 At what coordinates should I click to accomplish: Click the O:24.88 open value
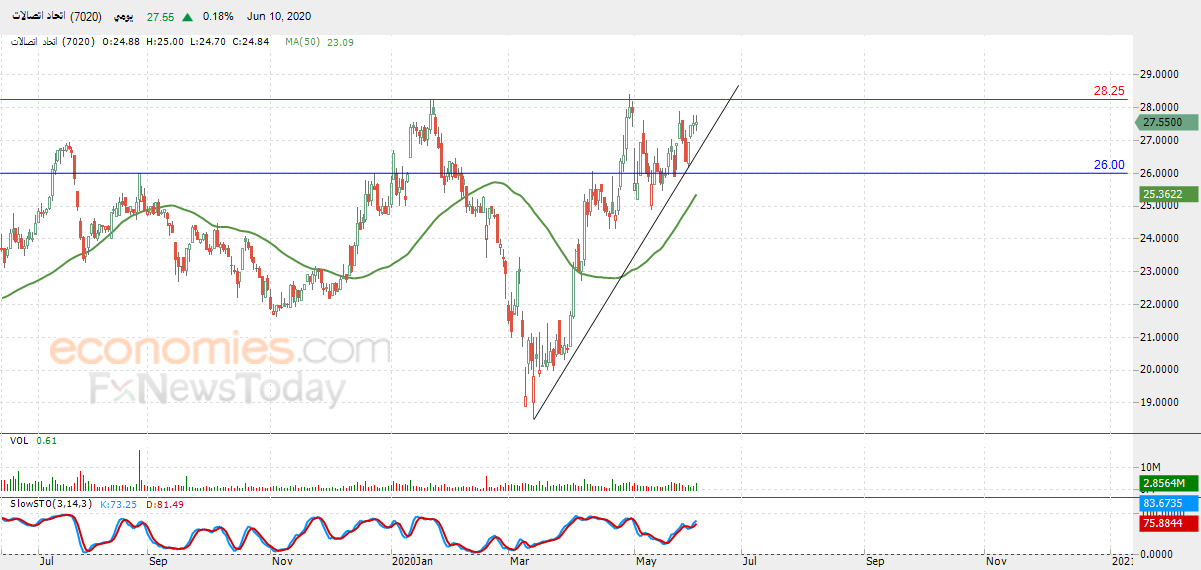(x=120, y=42)
